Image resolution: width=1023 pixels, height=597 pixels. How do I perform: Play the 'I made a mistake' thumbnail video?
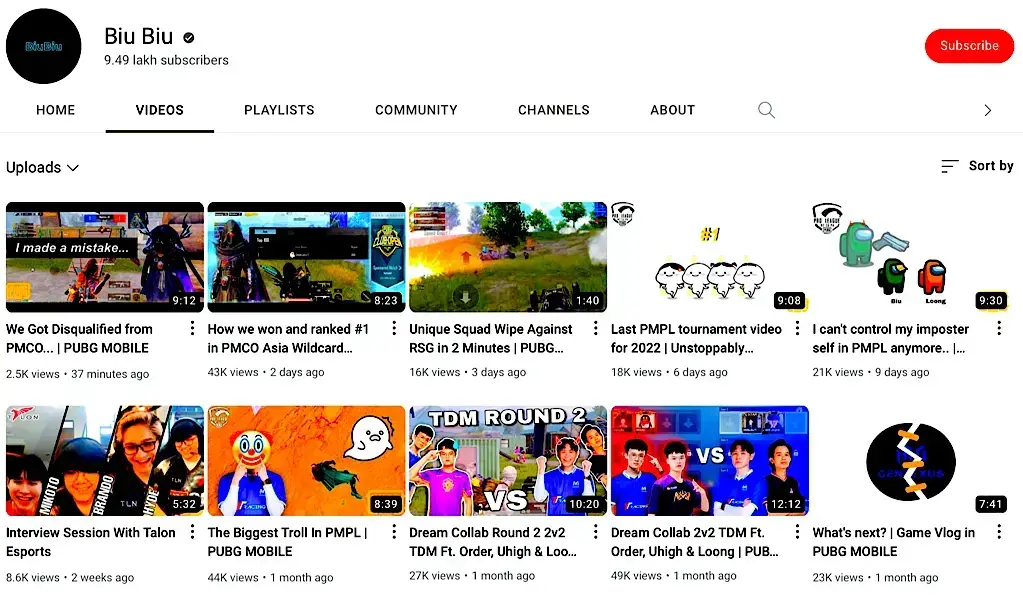[105, 257]
